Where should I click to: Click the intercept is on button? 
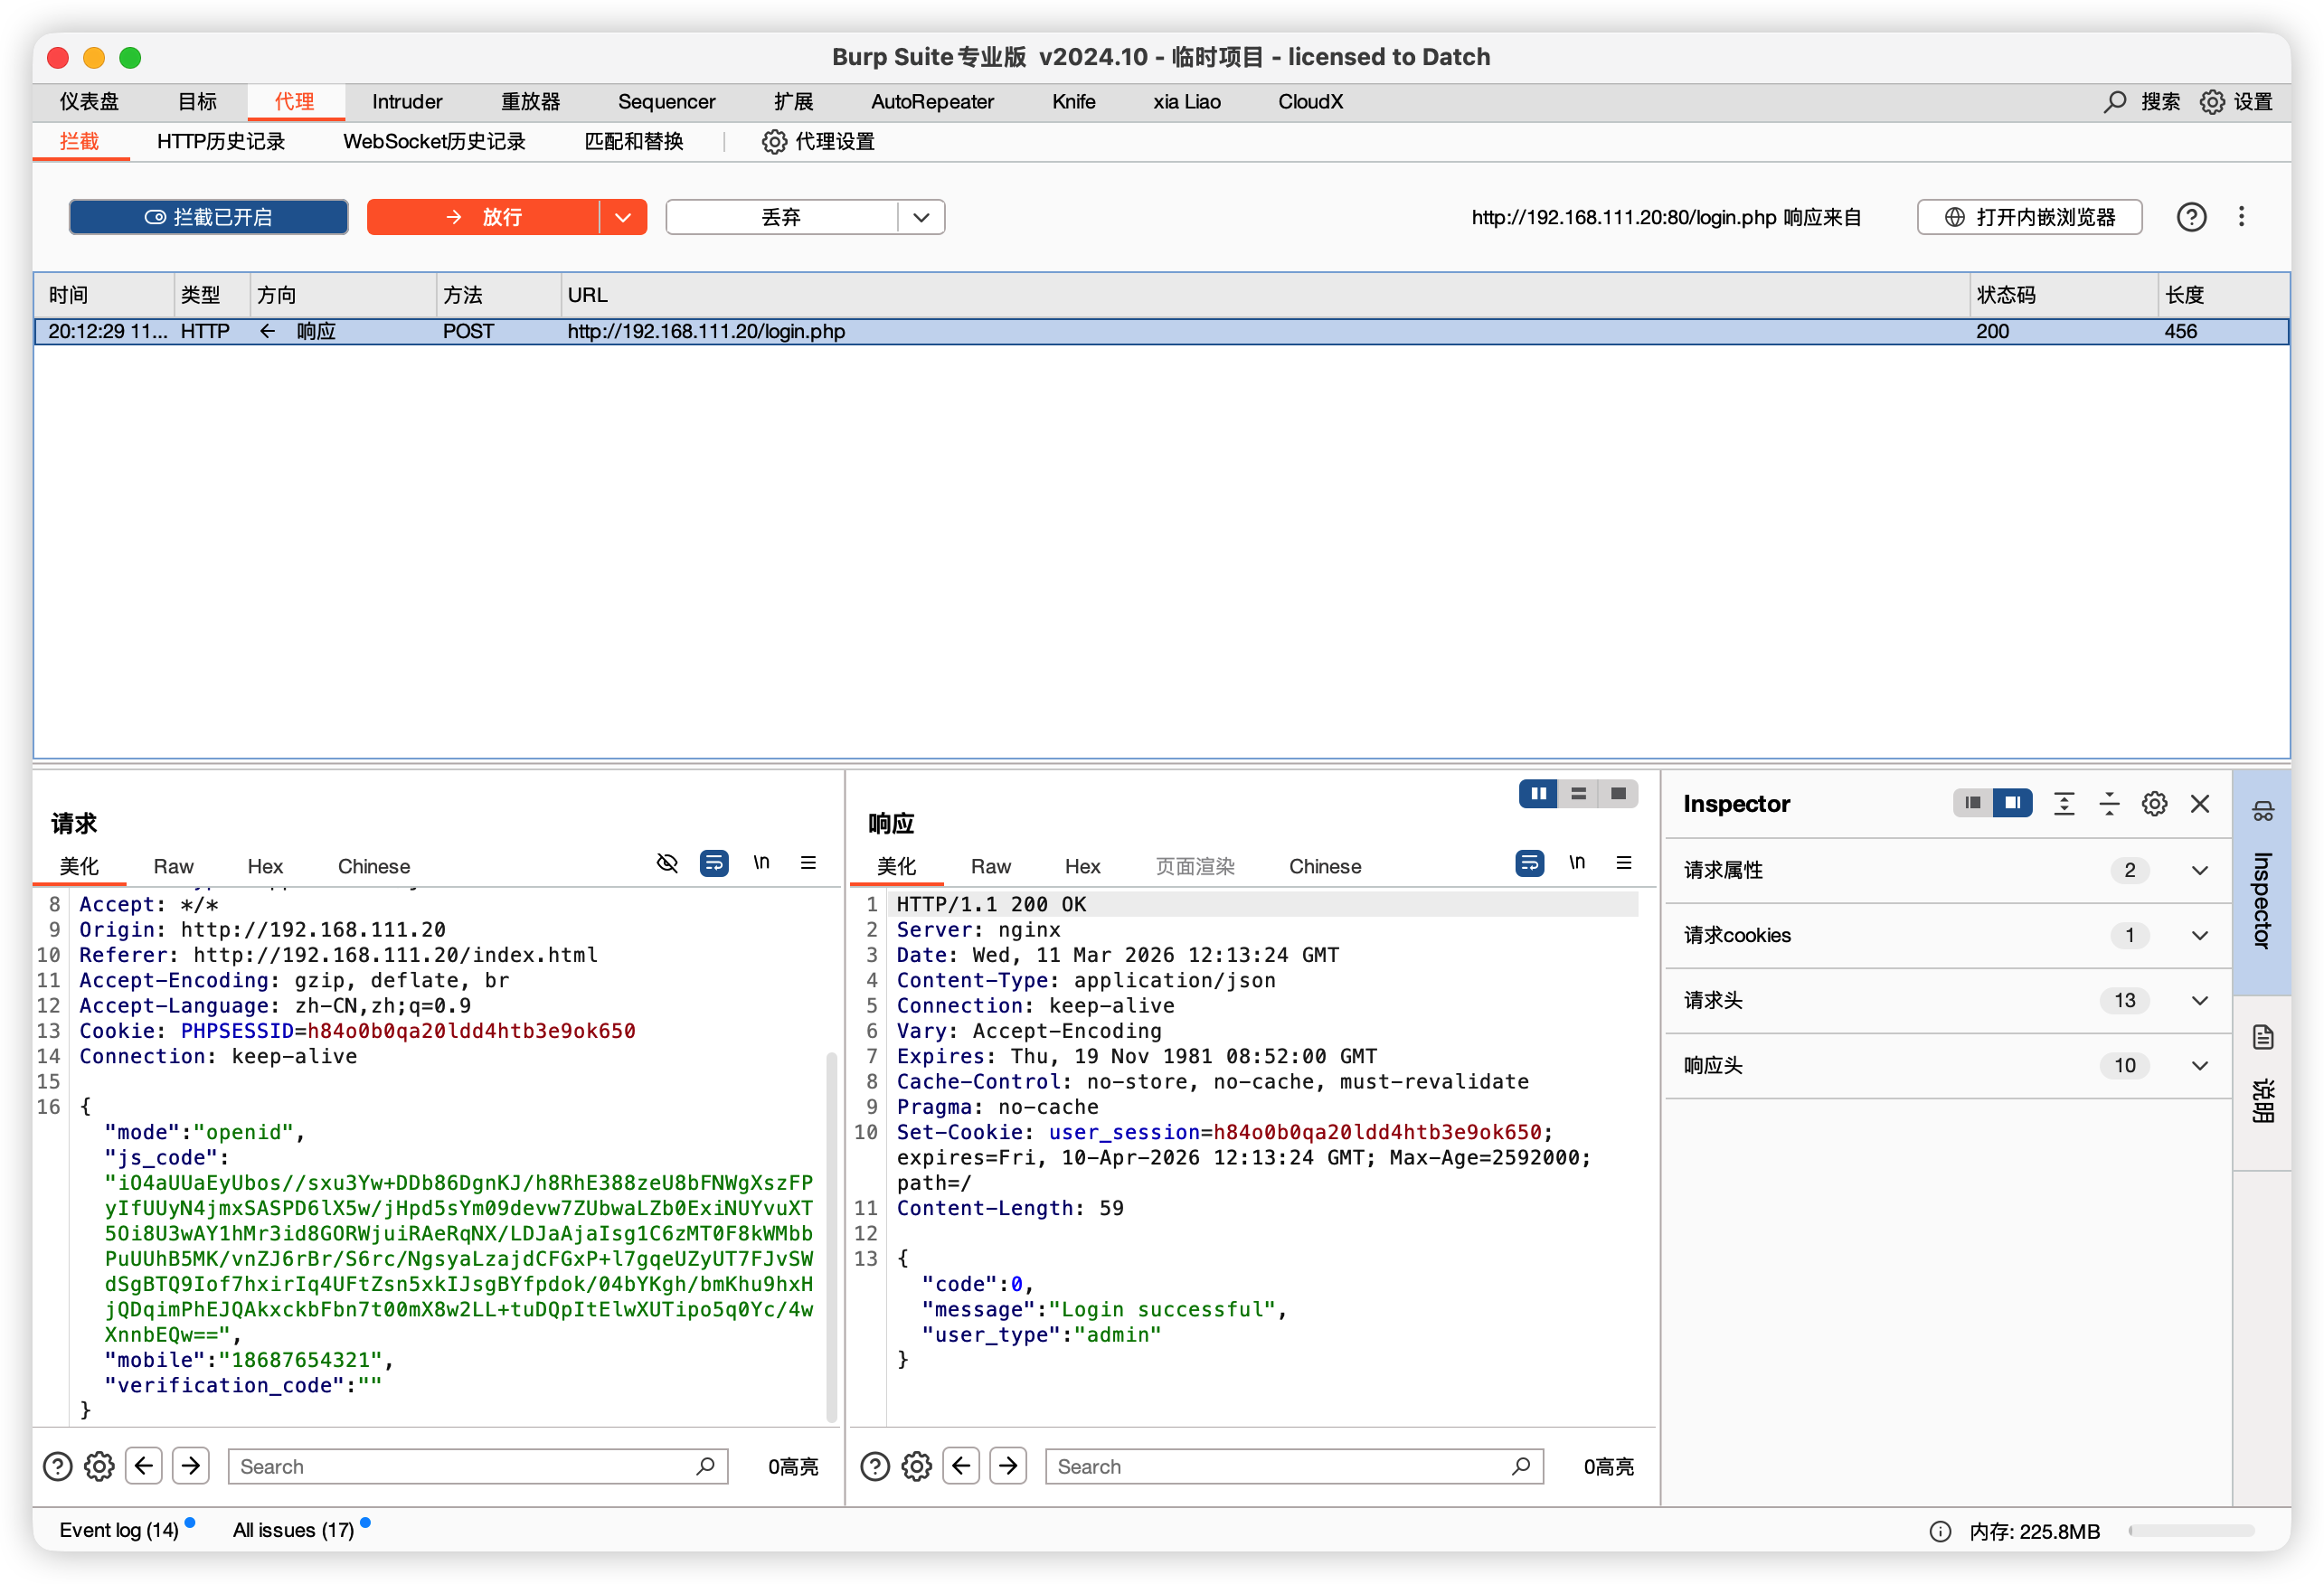[209, 217]
